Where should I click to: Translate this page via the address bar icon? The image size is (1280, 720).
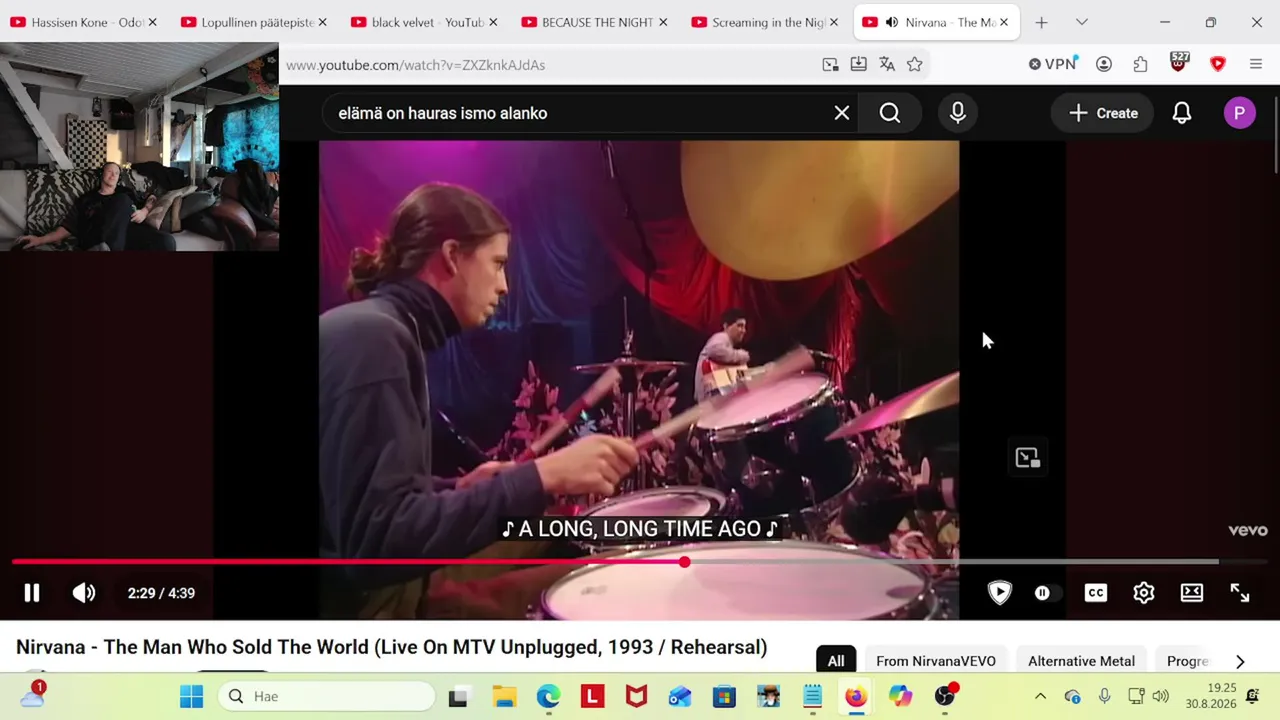(886, 64)
